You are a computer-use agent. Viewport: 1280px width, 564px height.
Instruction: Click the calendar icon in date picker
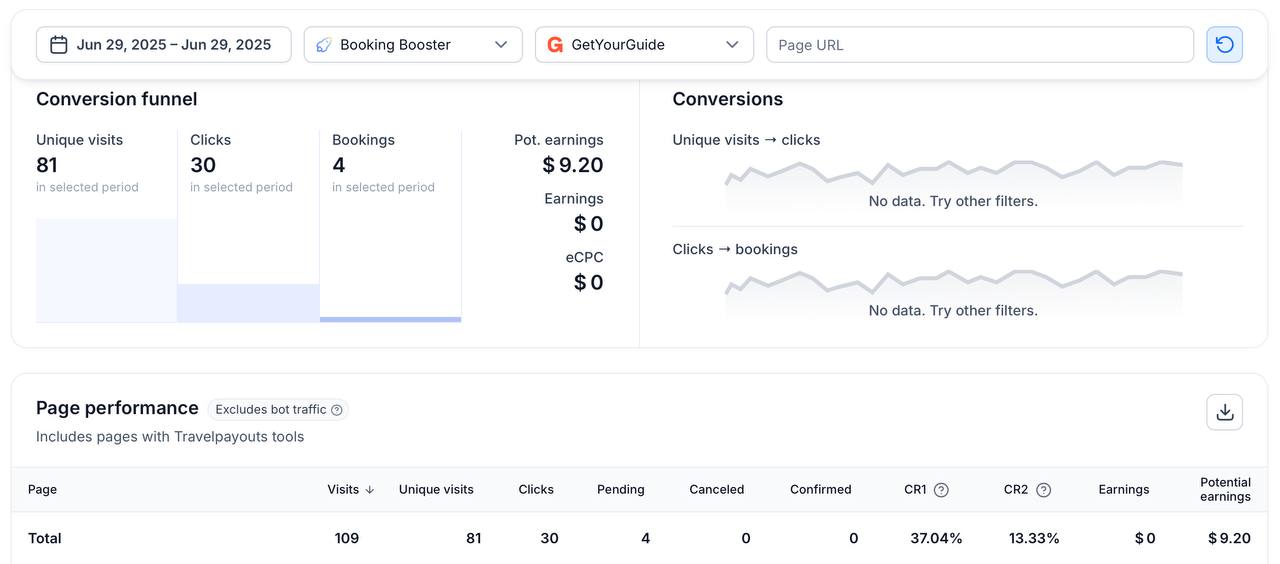point(59,45)
